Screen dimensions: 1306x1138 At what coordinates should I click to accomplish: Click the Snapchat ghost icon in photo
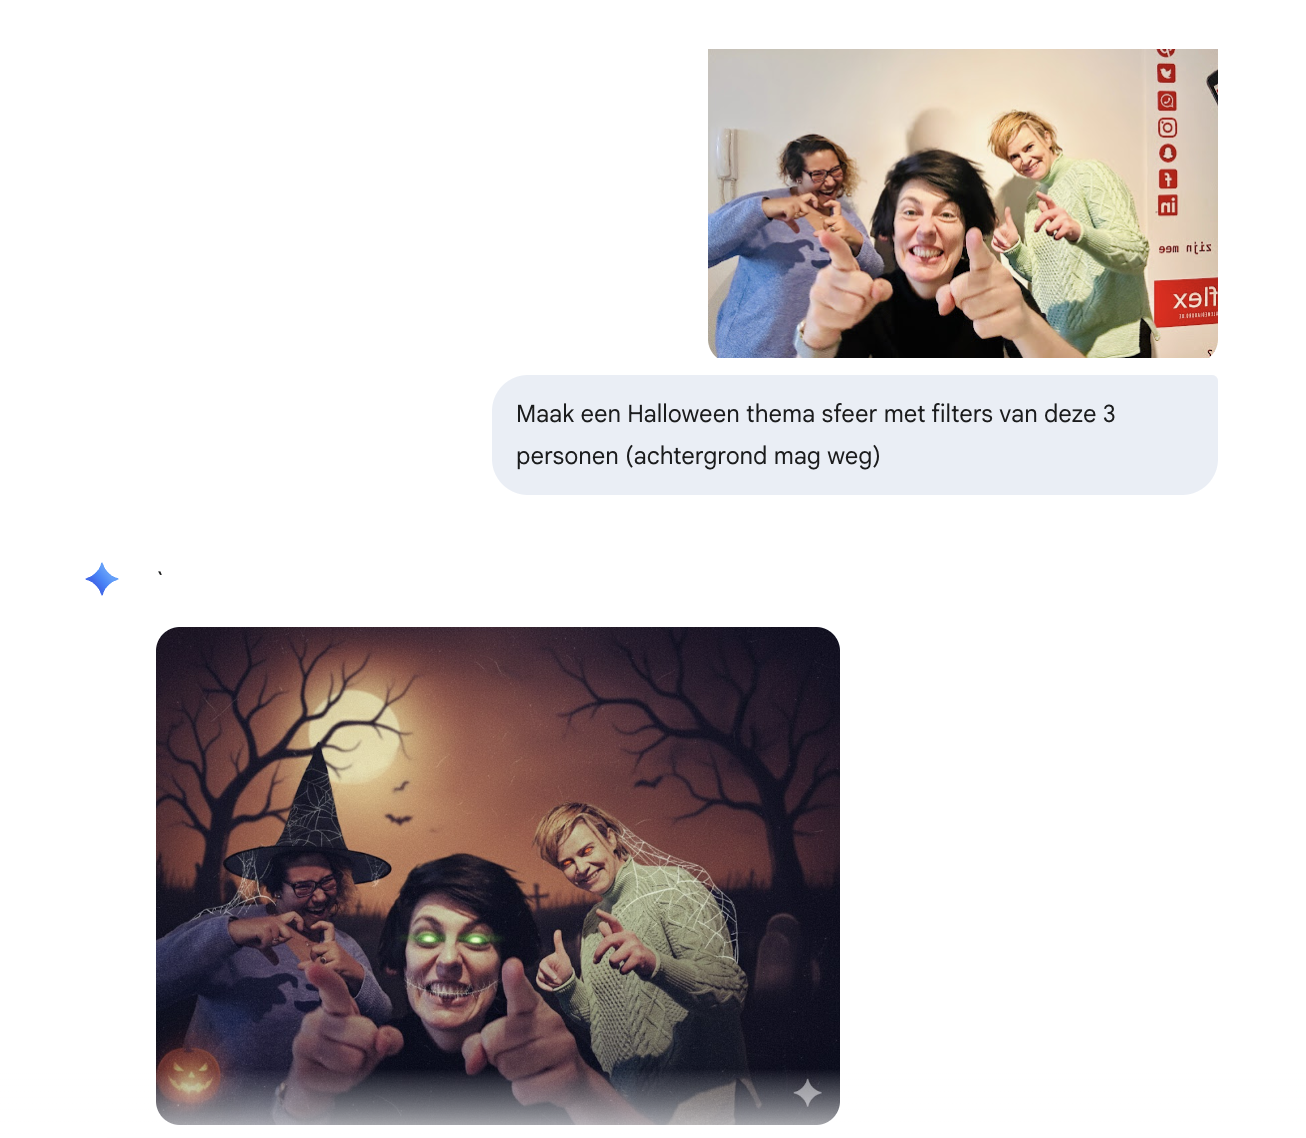[x=1167, y=153]
